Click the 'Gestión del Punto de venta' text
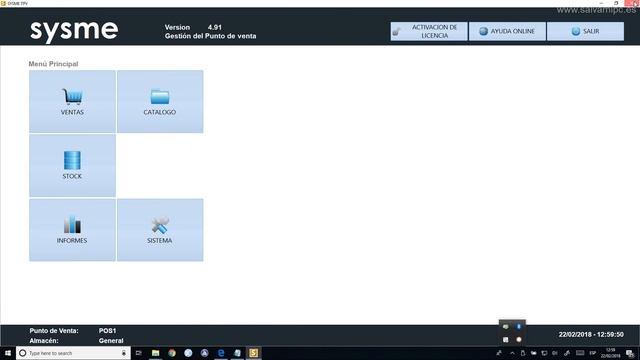640x360 pixels. 211,36
